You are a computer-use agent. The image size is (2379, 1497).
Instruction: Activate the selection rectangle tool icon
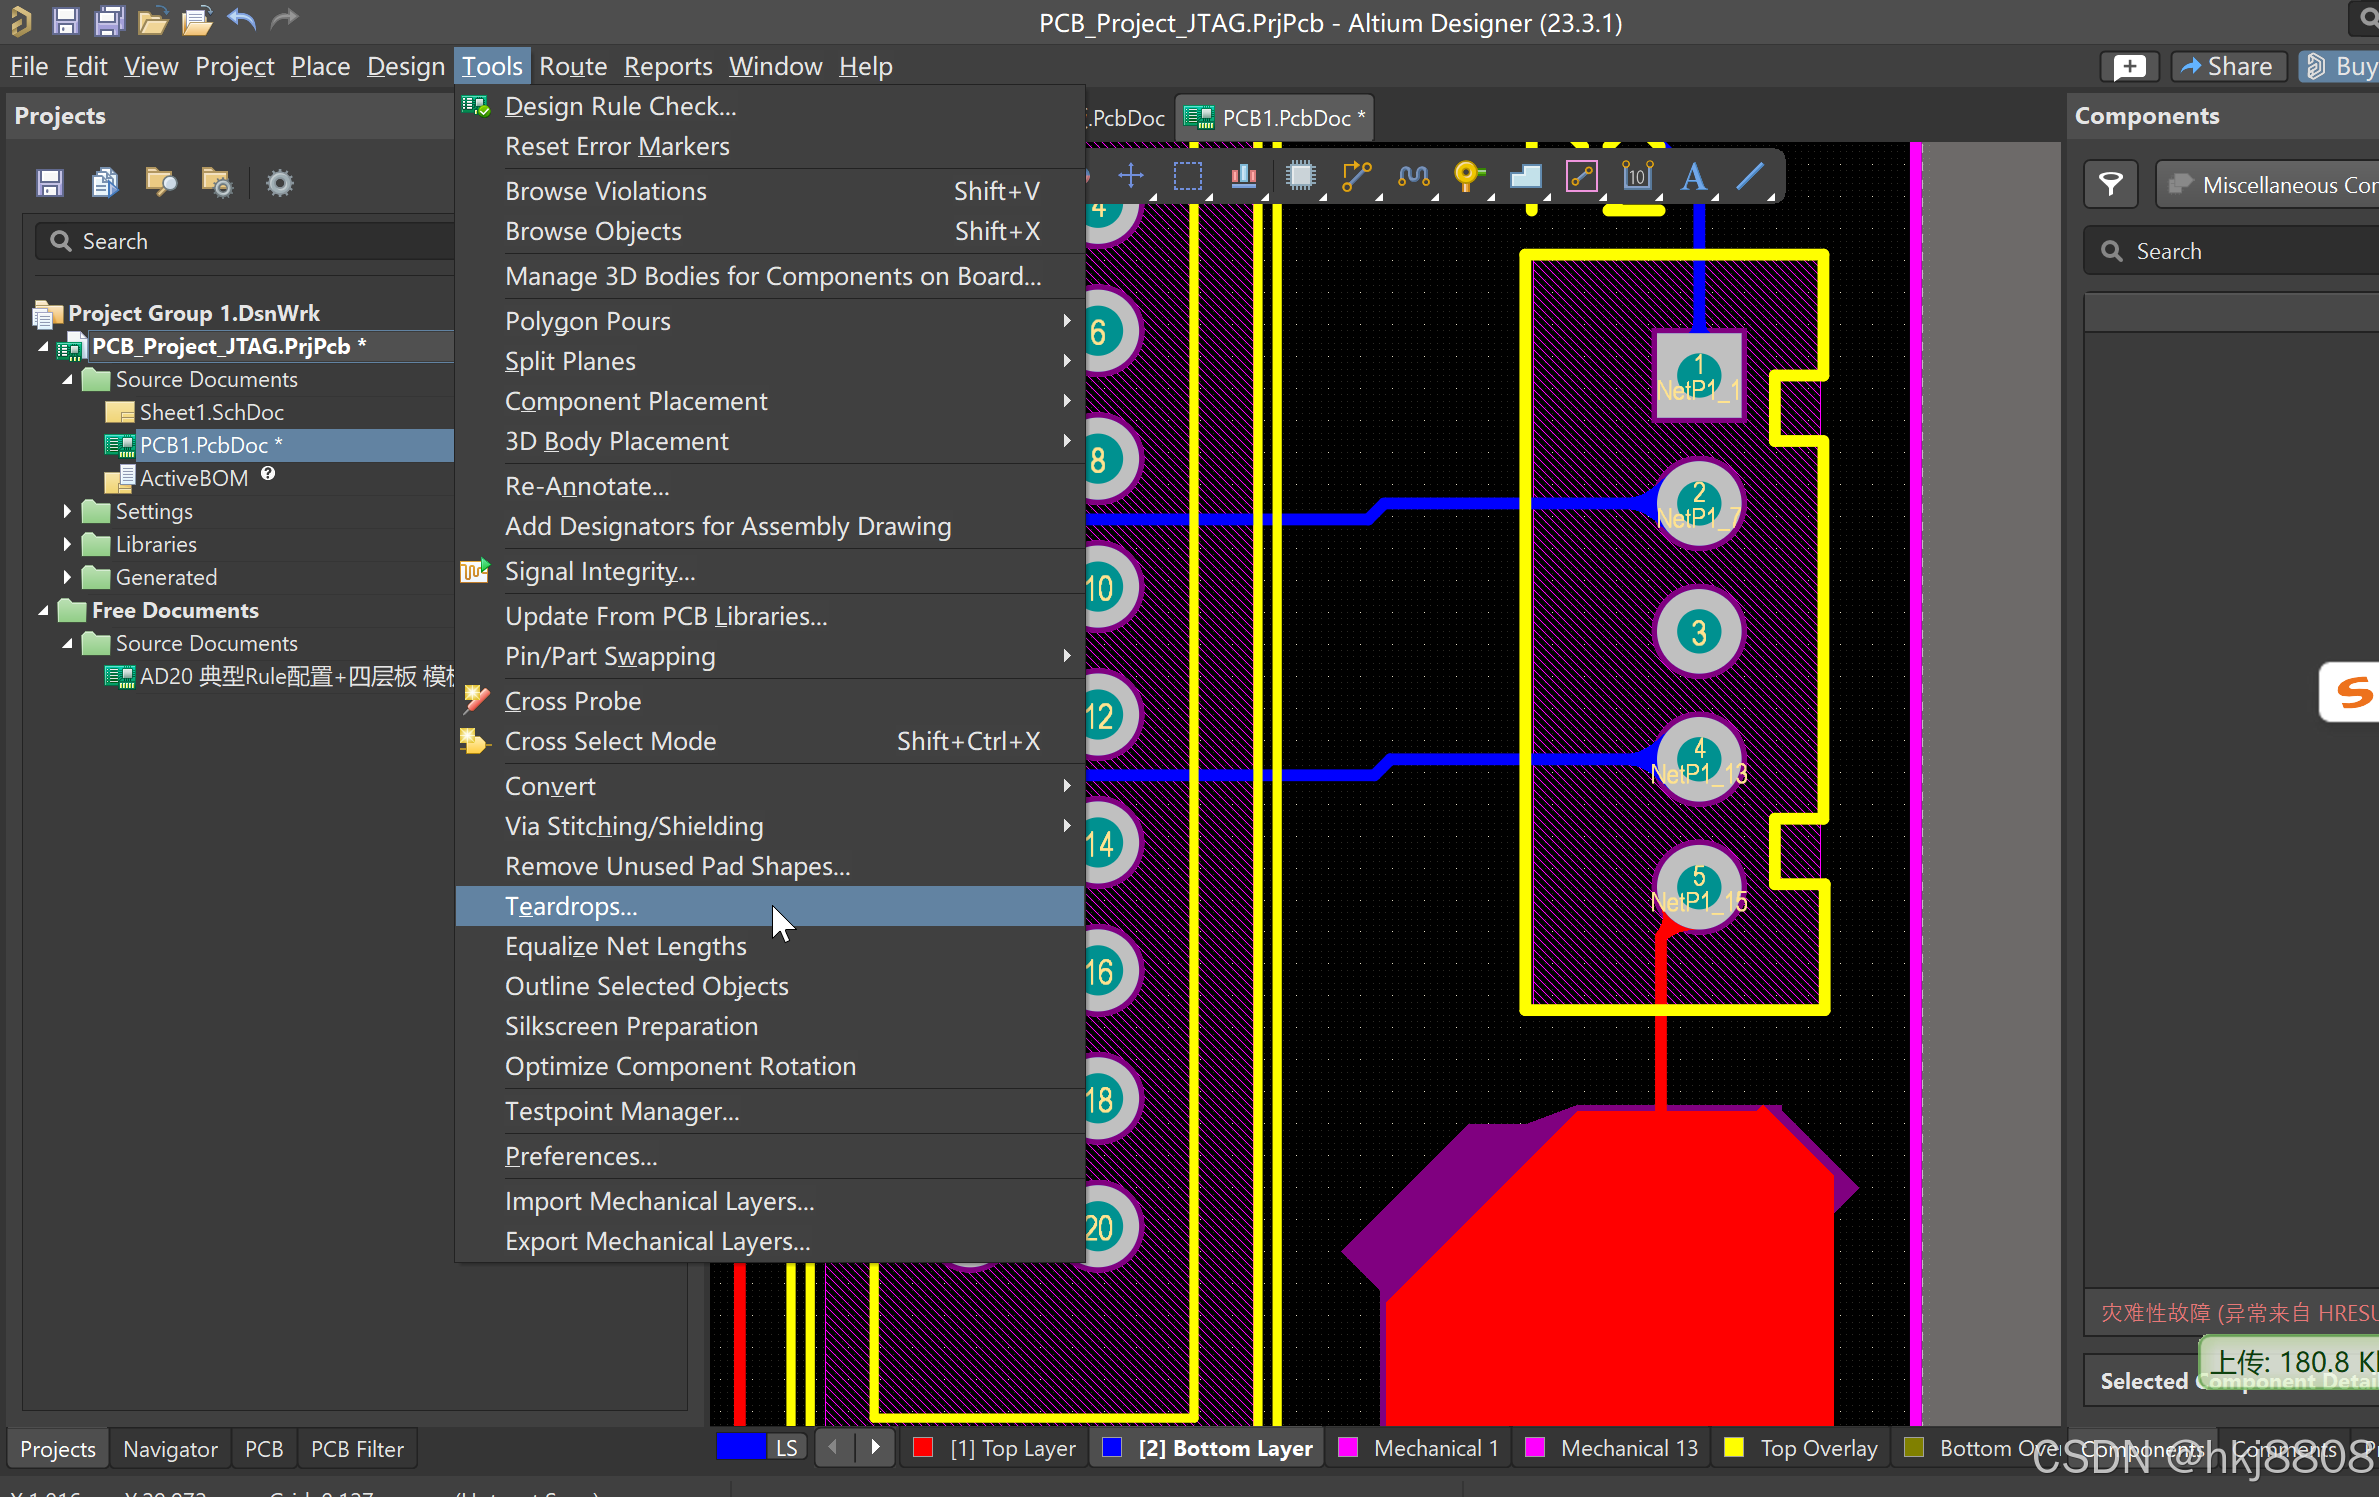click(1187, 177)
